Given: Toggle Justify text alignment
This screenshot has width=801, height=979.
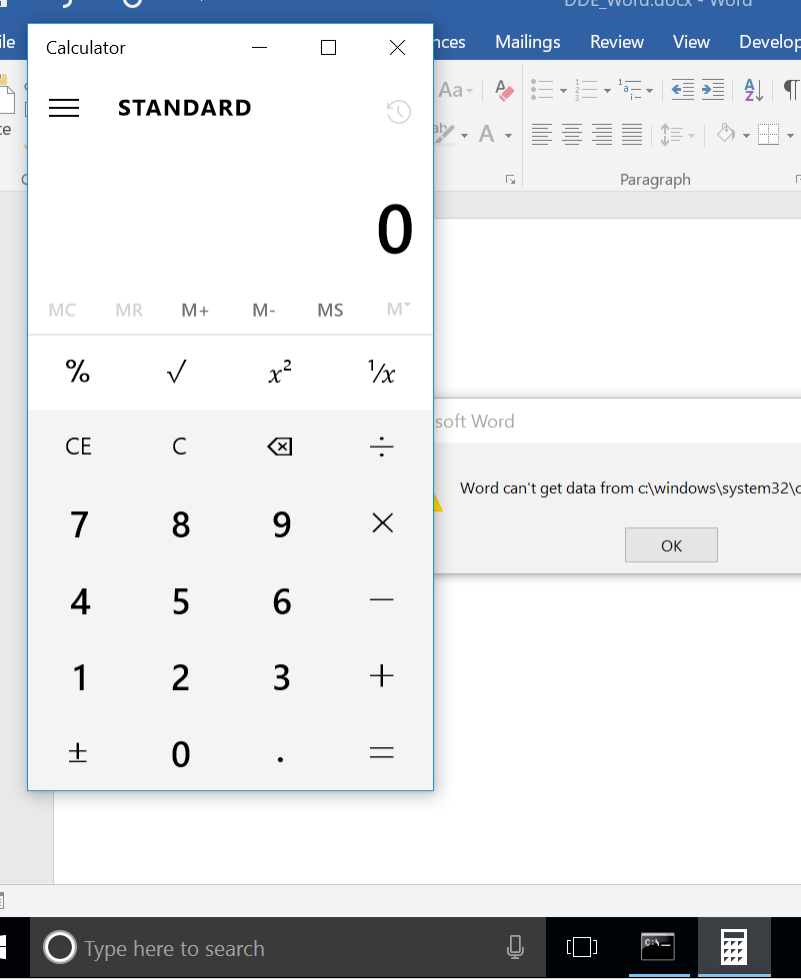Looking at the screenshot, I should [632, 134].
